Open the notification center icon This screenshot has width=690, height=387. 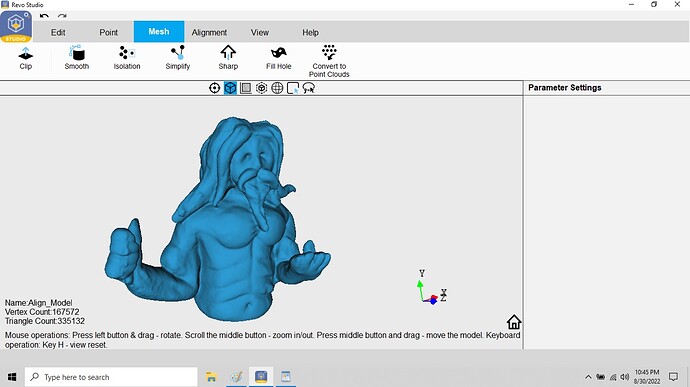point(673,377)
